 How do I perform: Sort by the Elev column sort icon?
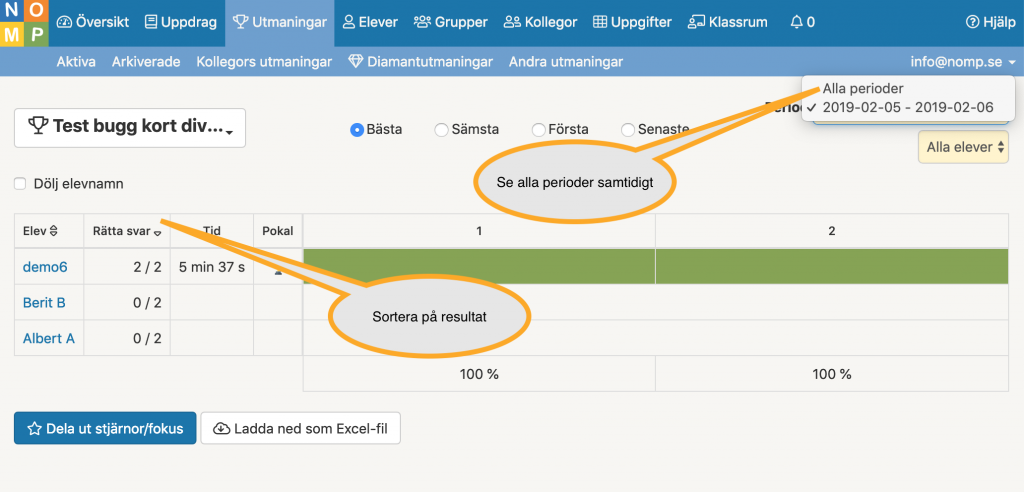tap(54, 231)
